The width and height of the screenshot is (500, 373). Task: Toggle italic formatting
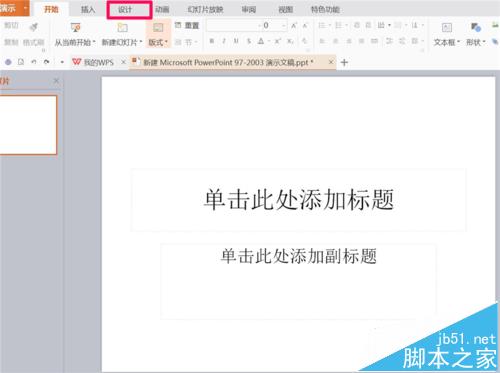click(224, 41)
